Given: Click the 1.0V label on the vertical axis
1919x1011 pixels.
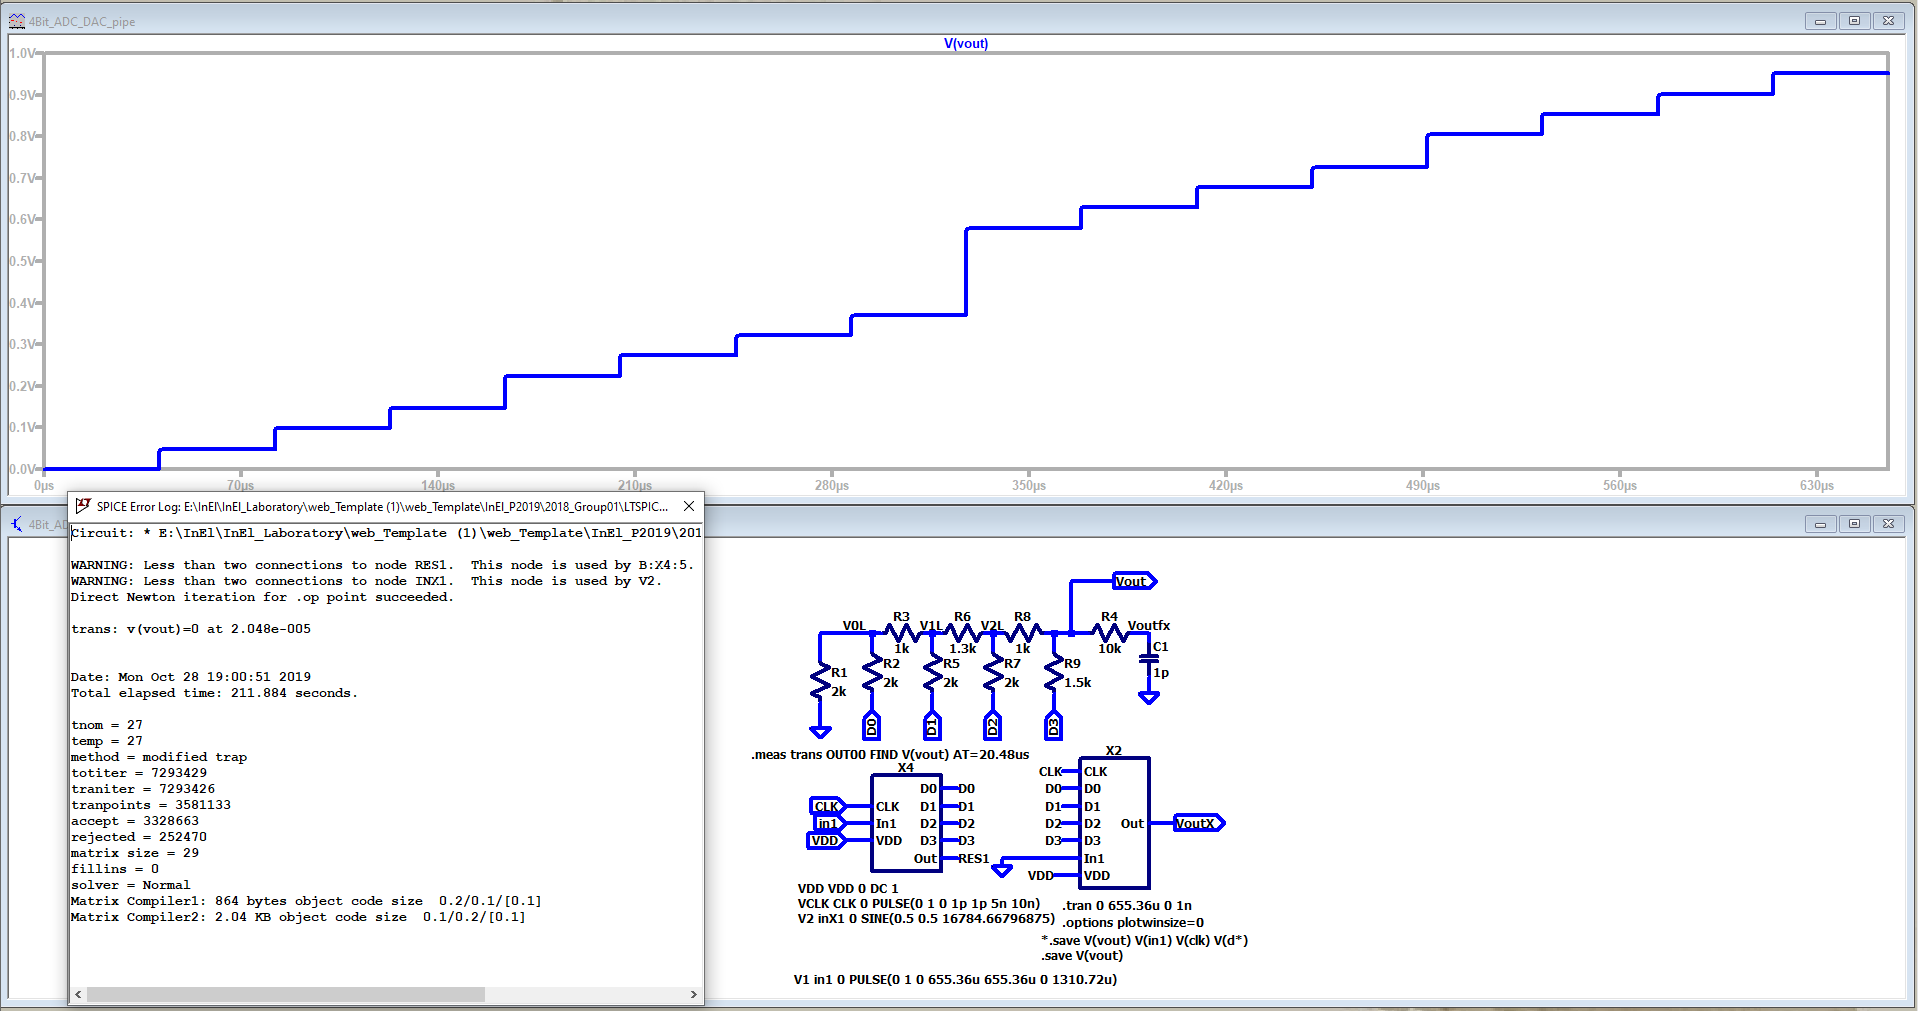Looking at the screenshot, I should point(22,53).
